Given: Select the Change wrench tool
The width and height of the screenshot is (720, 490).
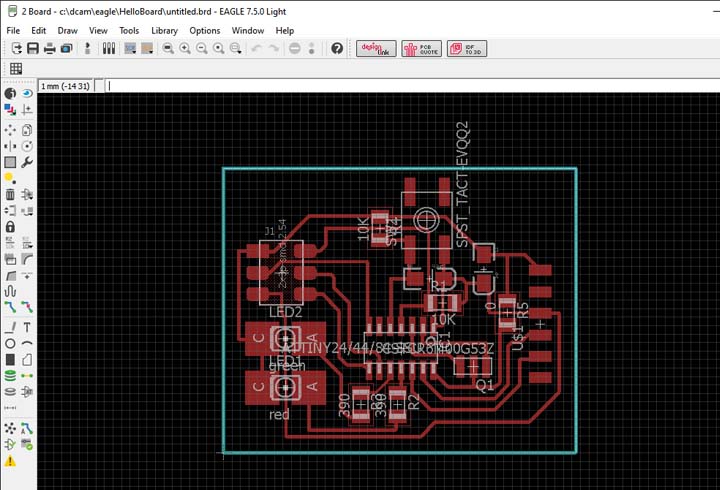Looking at the screenshot, I should click(x=27, y=162).
